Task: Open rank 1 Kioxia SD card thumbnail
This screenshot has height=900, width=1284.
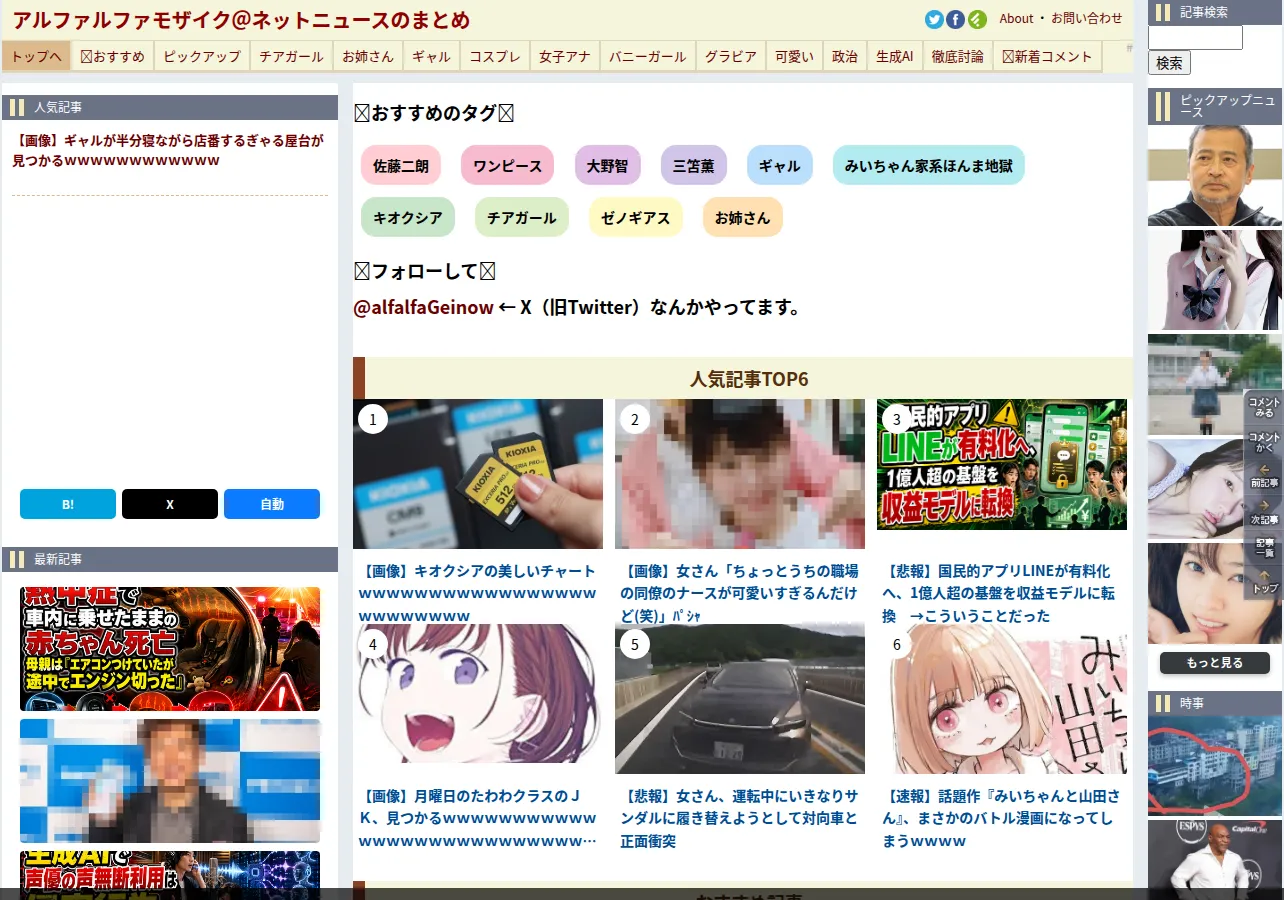Action: coord(478,474)
